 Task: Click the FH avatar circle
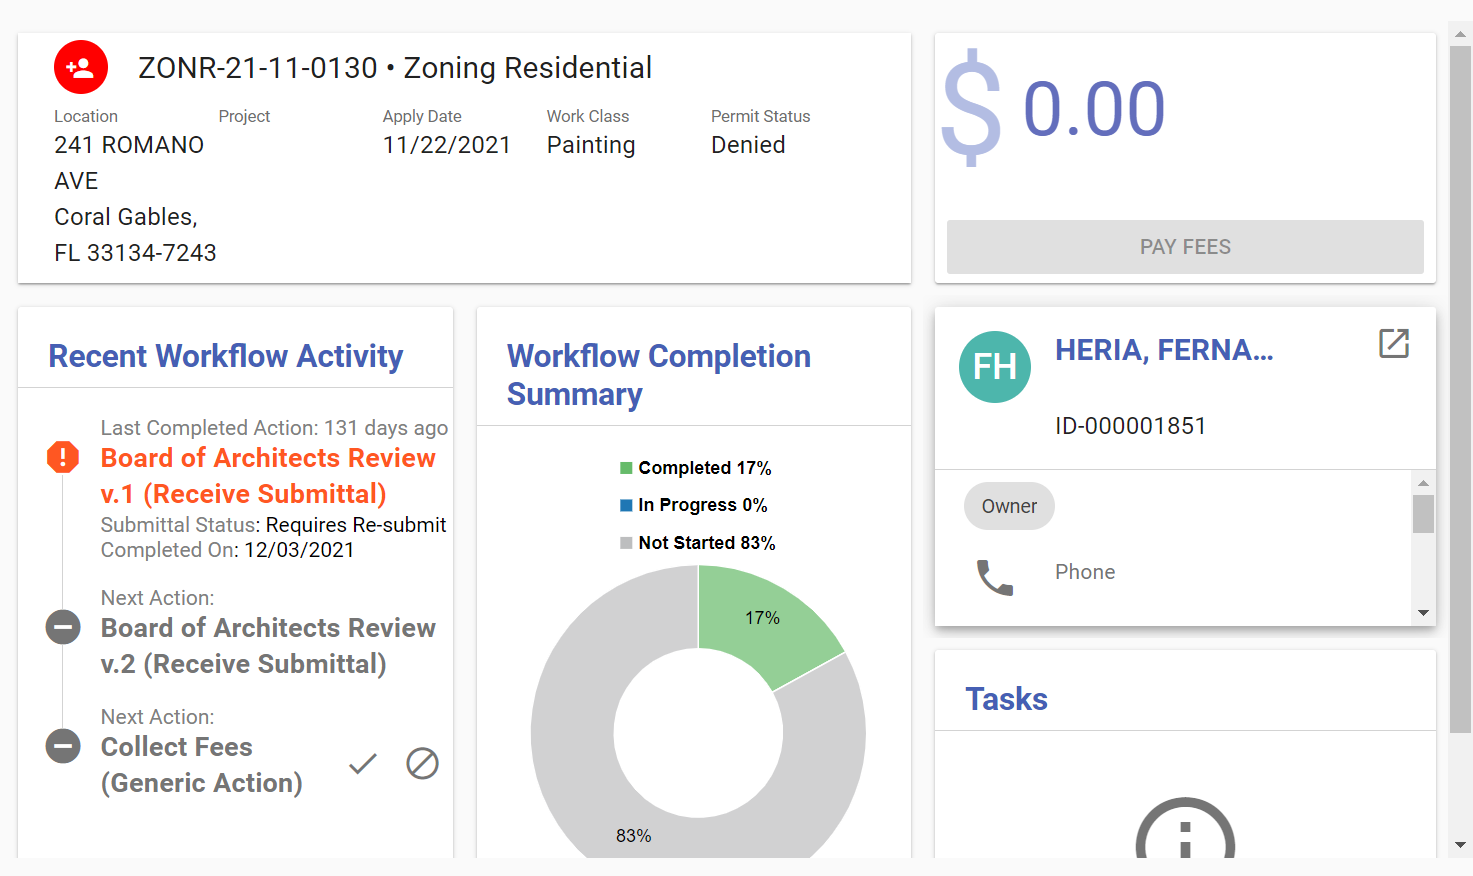(994, 367)
